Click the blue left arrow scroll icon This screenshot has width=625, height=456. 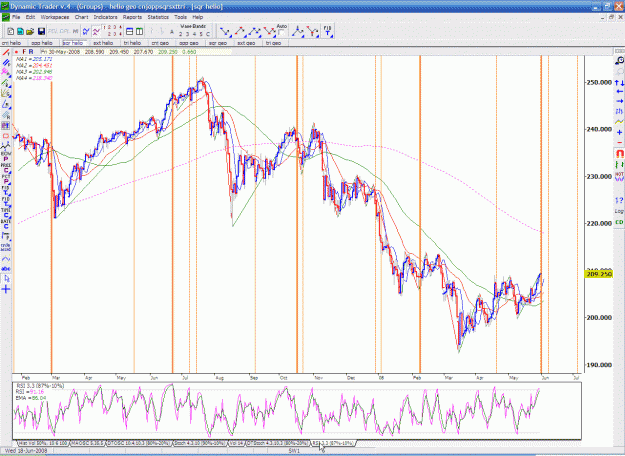click(619, 92)
